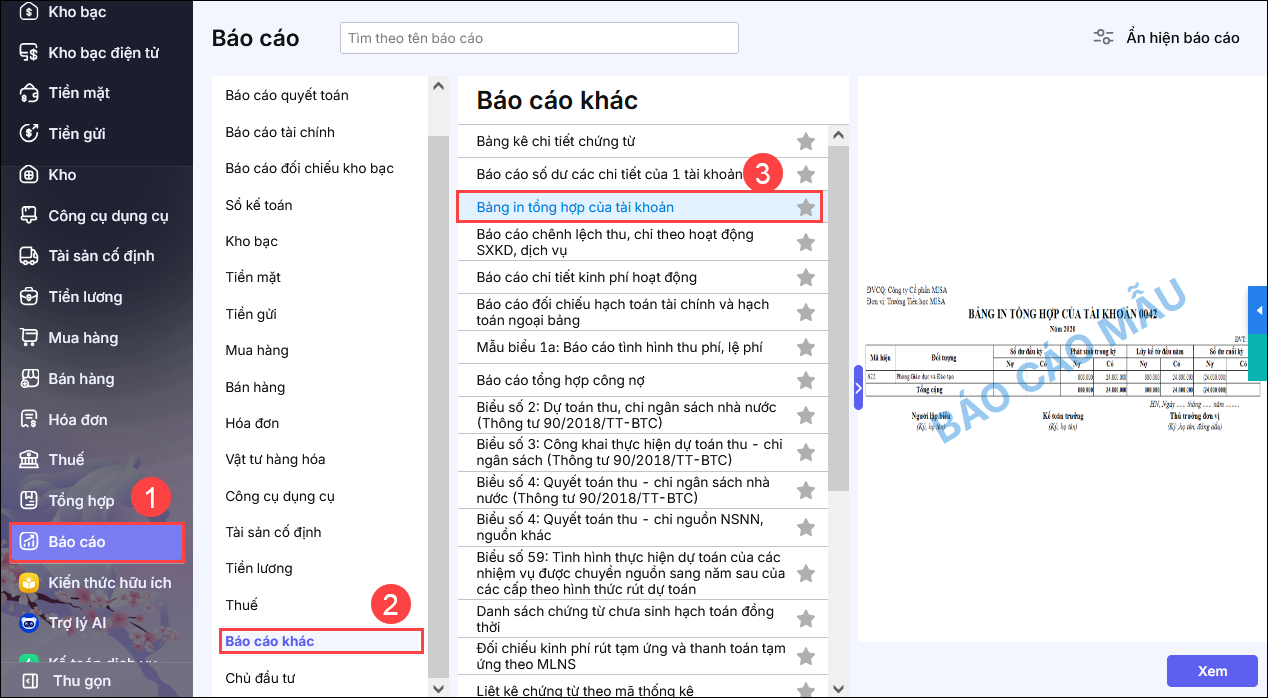The image size is (1268, 698).
Task: Open Tài sản cố định truck icon
Action: (30, 256)
